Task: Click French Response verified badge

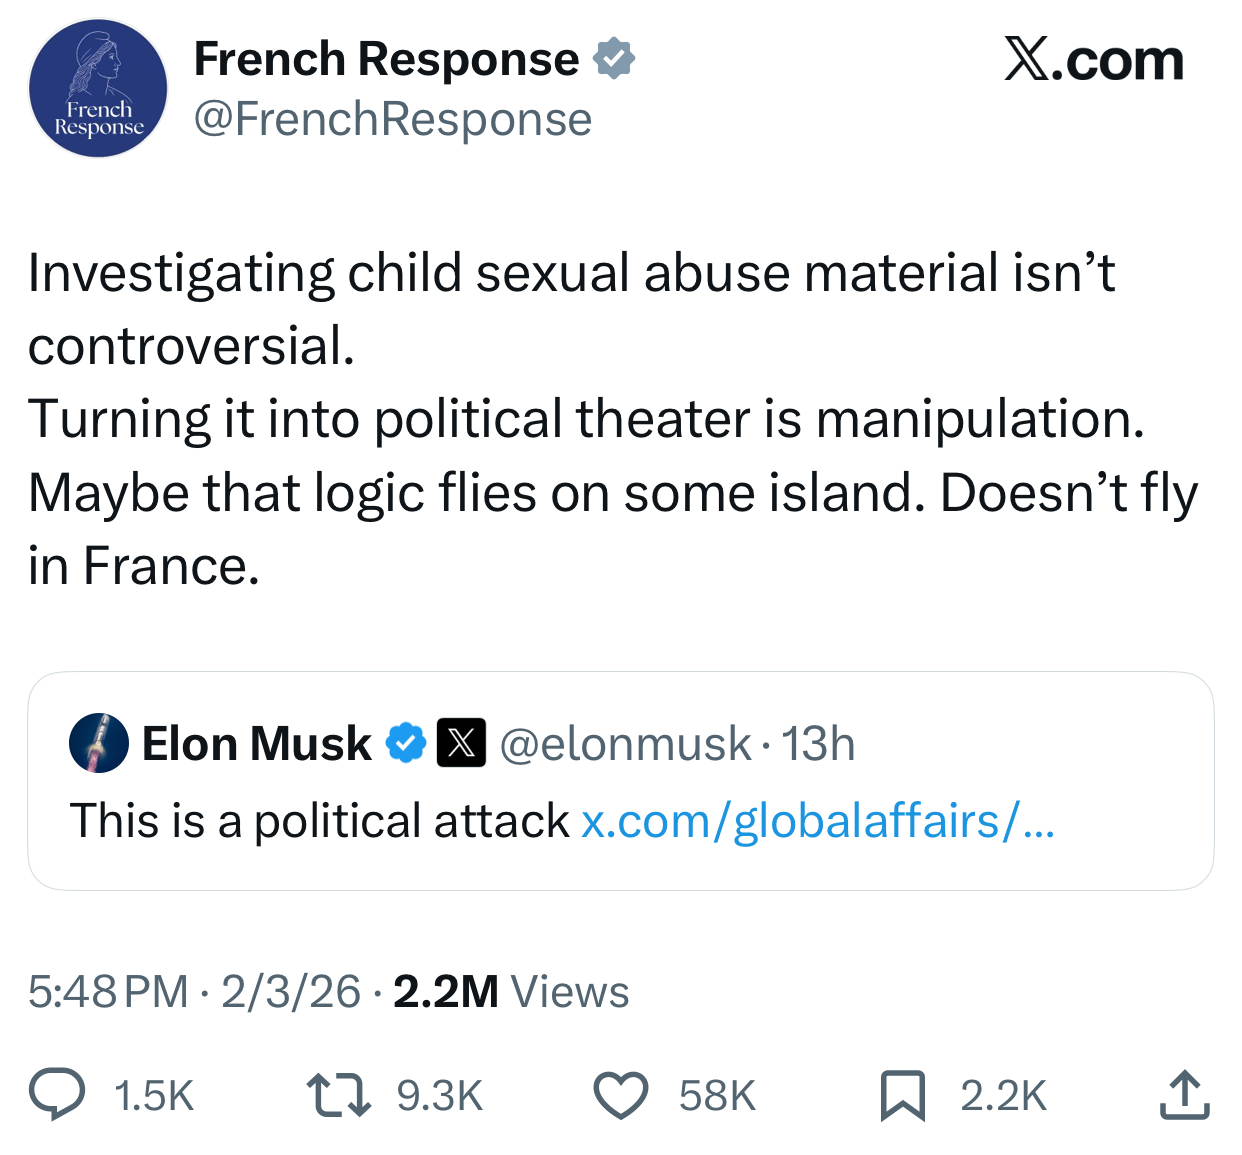Action: click(x=614, y=59)
